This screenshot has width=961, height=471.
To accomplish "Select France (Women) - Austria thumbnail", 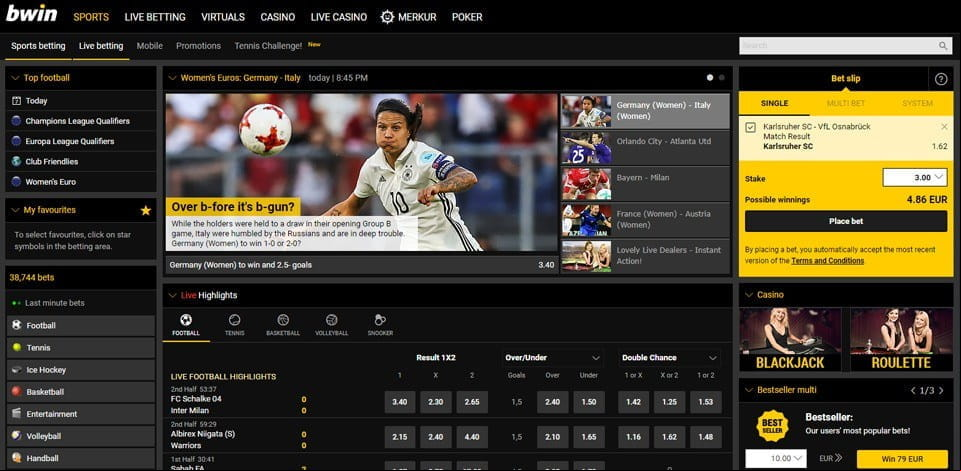I will pos(587,220).
